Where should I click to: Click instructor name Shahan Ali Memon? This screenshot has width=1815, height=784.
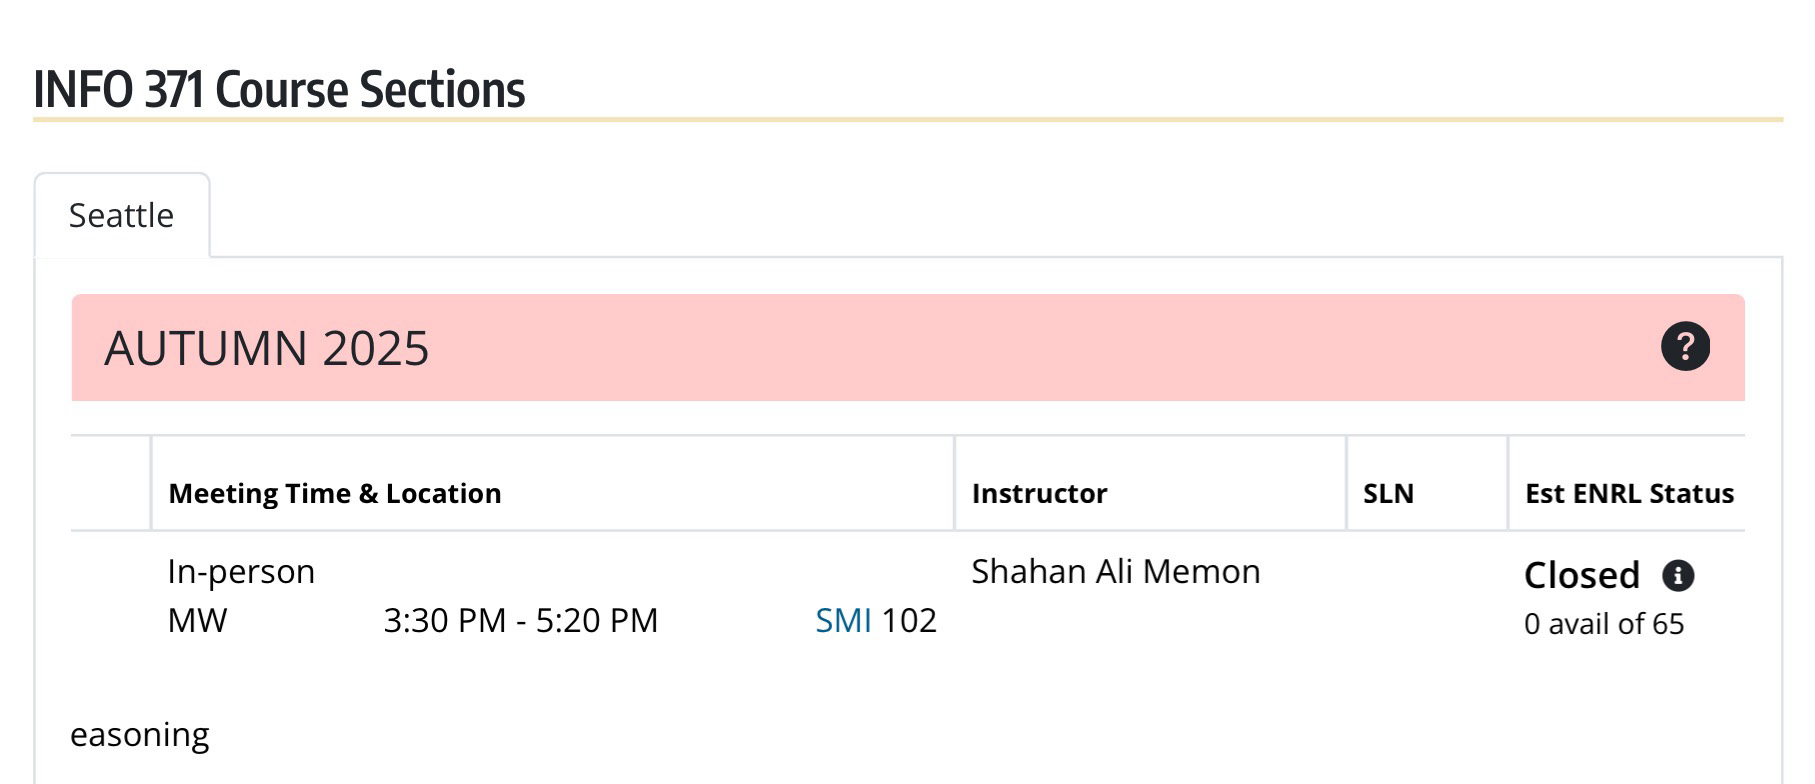coord(1115,571)
